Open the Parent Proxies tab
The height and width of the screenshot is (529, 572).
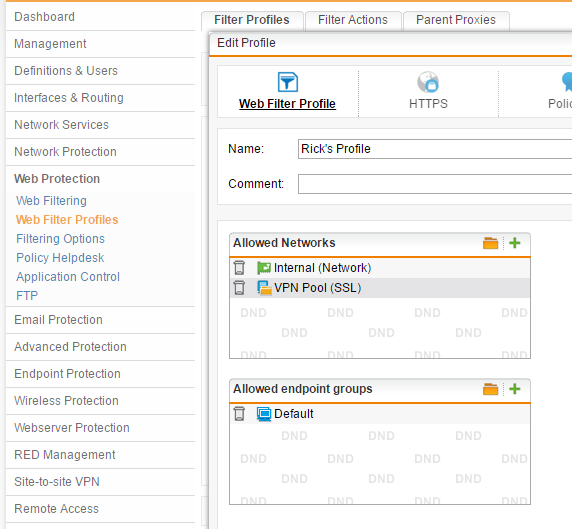coord(456,20)
